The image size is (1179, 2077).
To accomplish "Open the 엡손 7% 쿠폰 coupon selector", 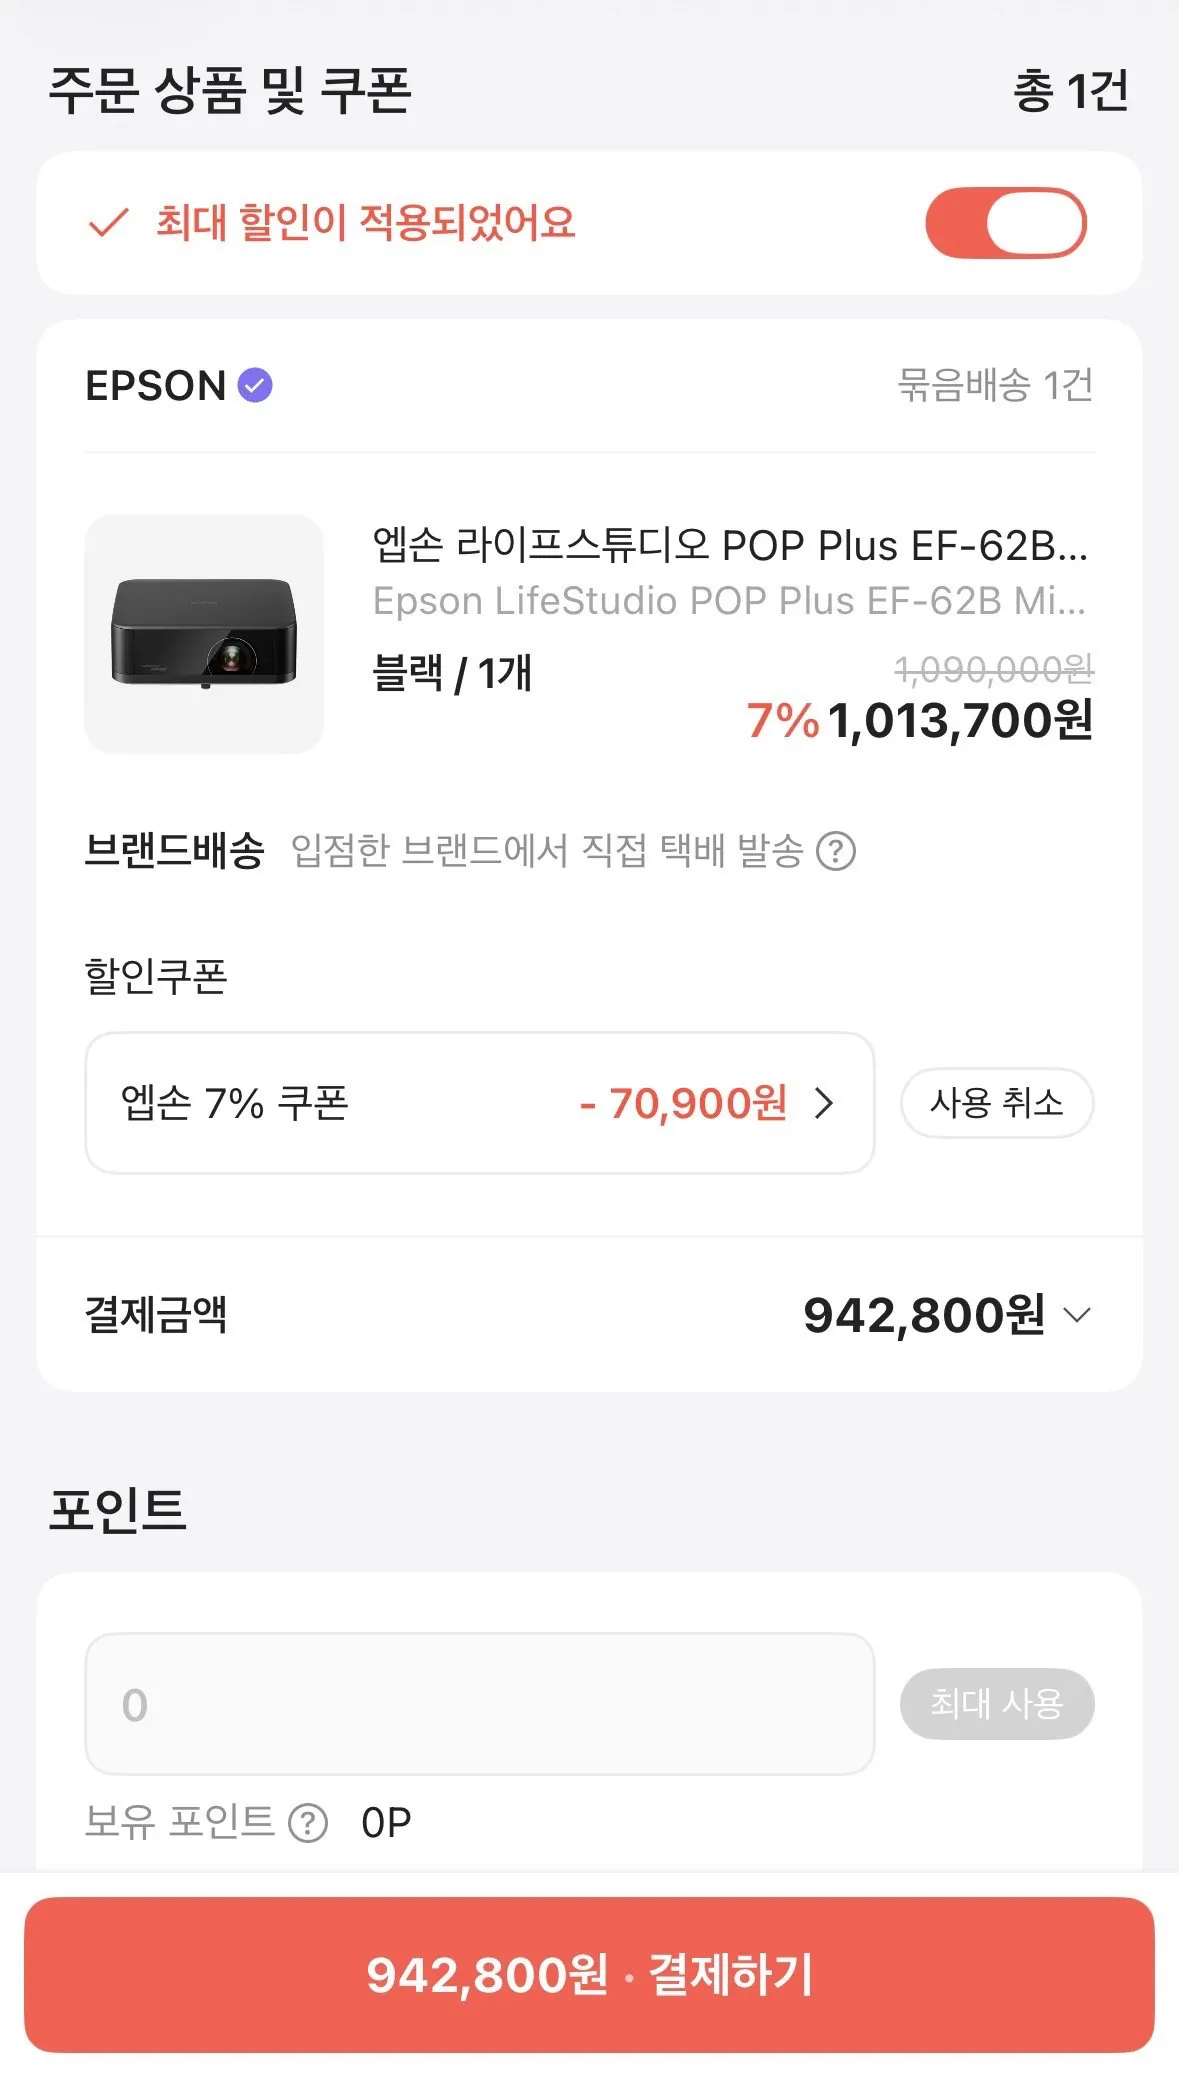I will (479, 1103).
